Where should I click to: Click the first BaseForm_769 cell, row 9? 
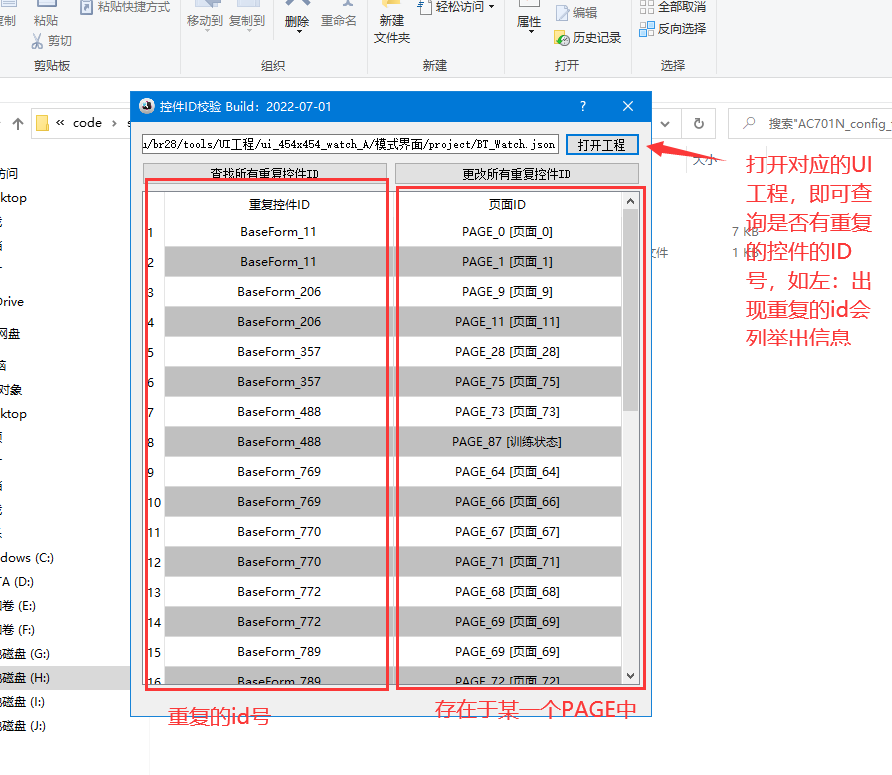tap(279, 472)
